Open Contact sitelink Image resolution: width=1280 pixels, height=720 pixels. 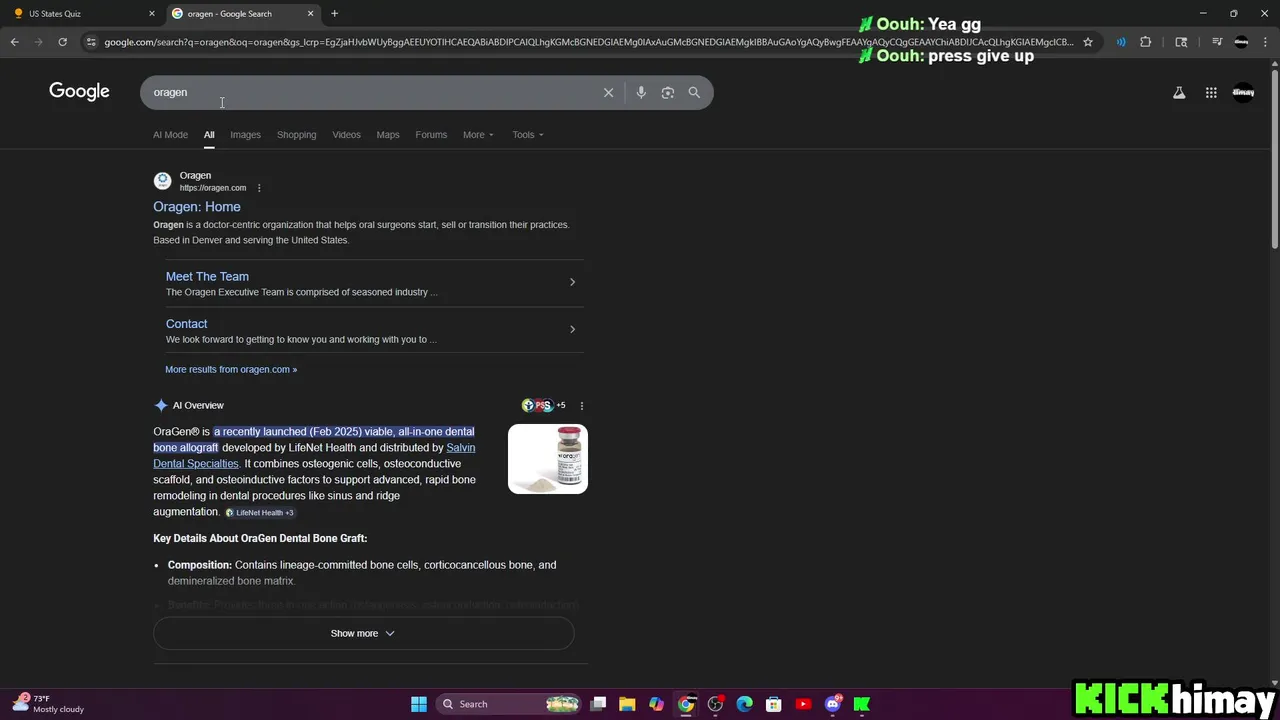tap(186, 324)
